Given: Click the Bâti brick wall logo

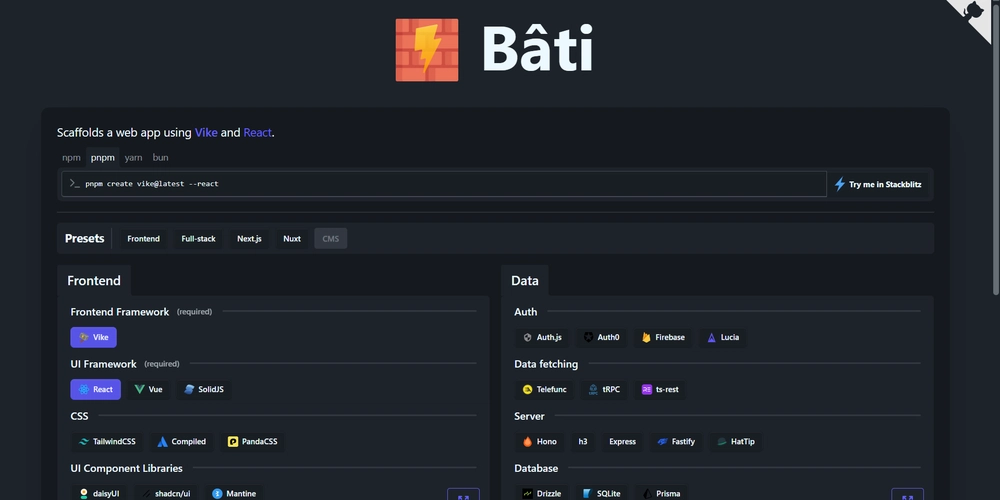Looking at the screenshot, I should click(x=427, y=50).
